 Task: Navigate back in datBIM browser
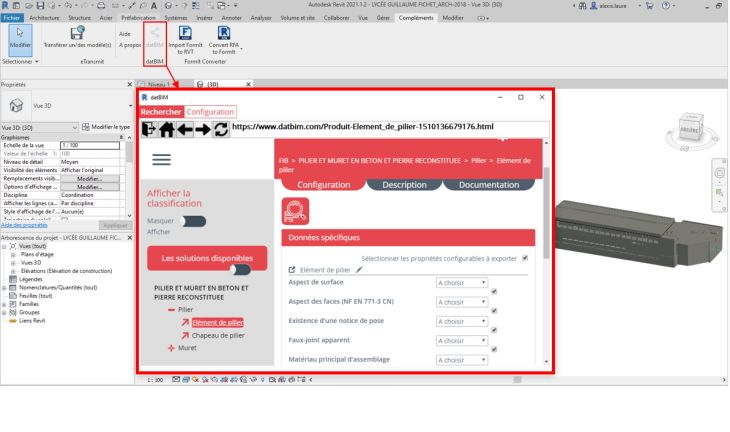[x=185, y=129]
